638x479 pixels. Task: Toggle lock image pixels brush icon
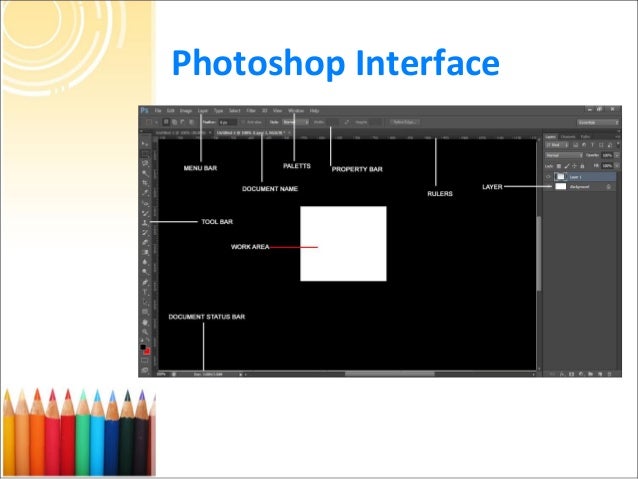pos(567,166)
